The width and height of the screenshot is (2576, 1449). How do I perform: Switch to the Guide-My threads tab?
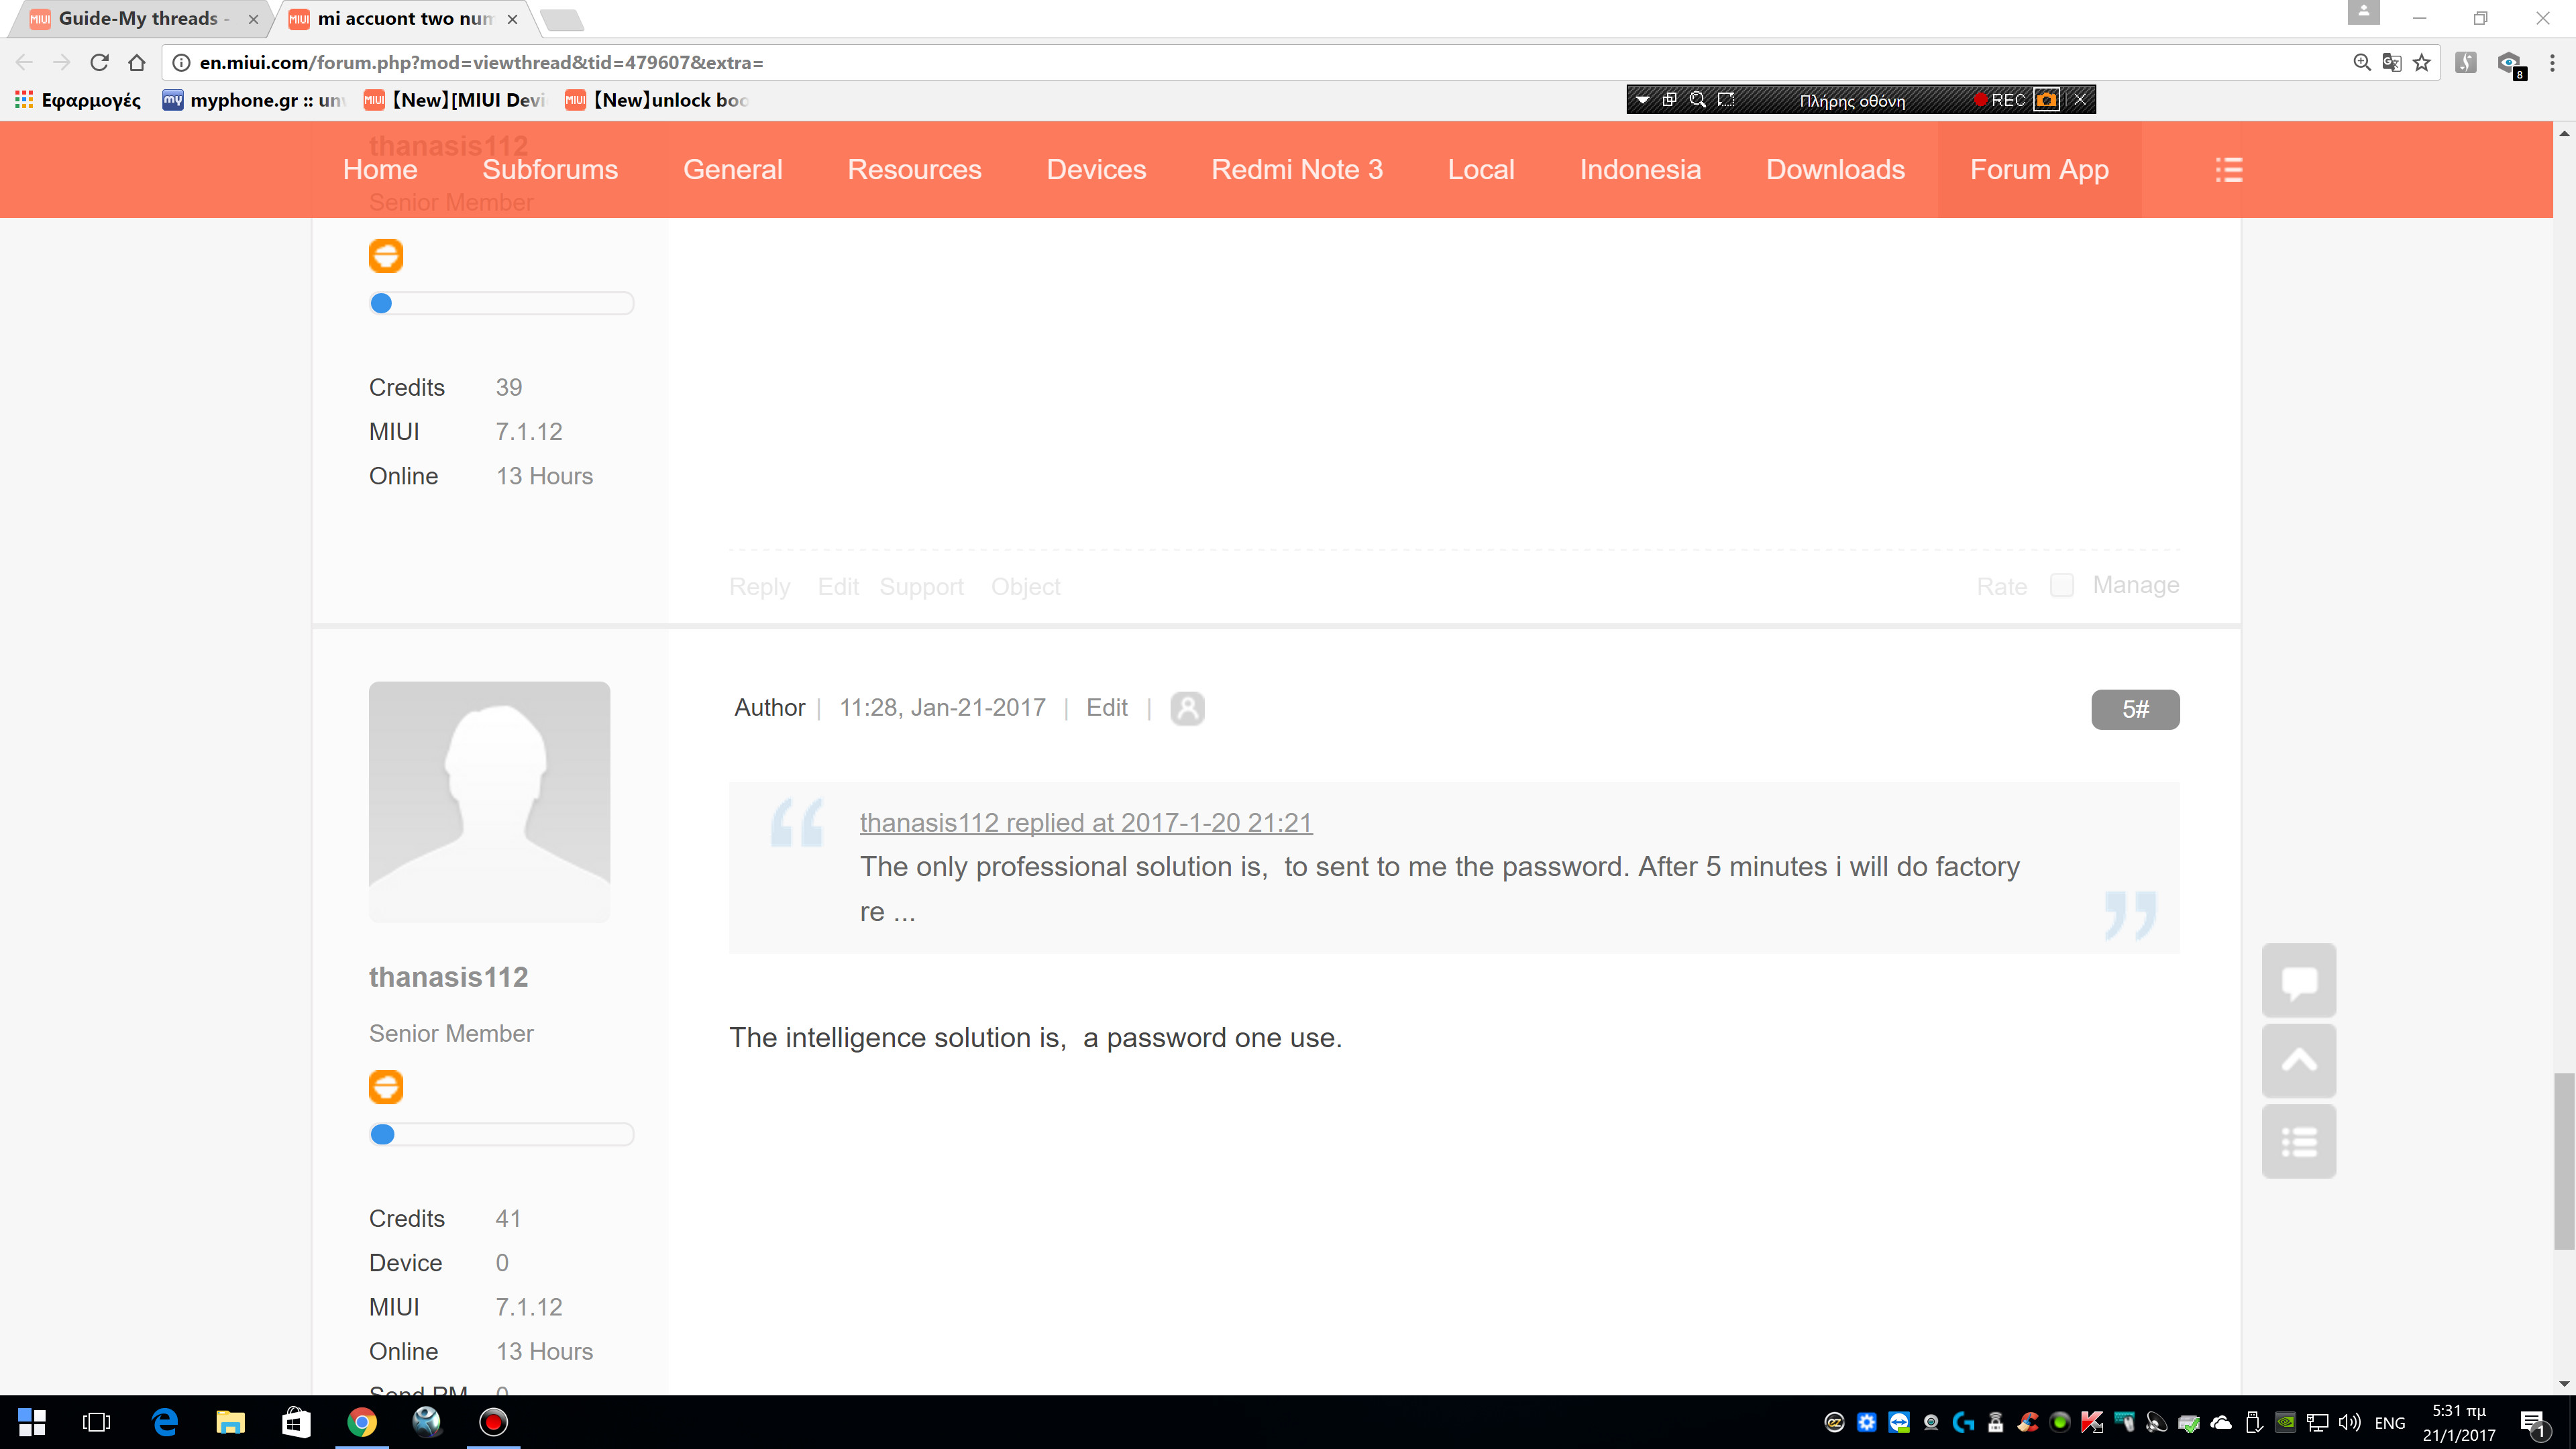point(140,19)
